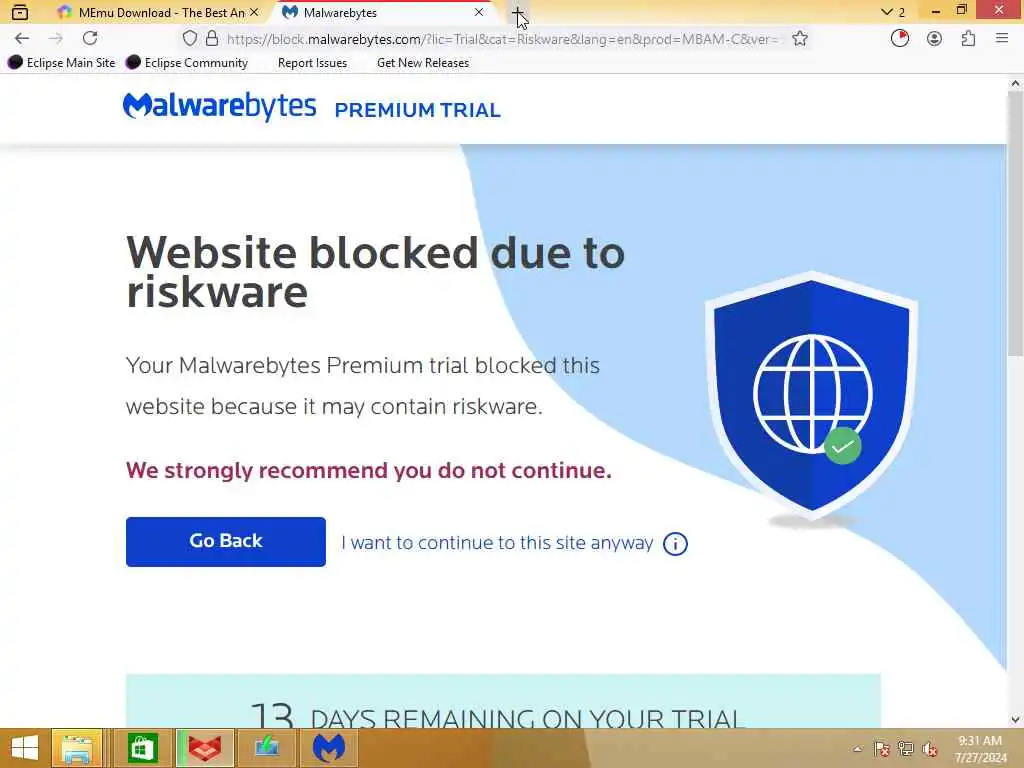The width and height of the screenshot is (1024, 768).
Task: Open Firefox View icon in tab bar
Action: coord(20,12)
